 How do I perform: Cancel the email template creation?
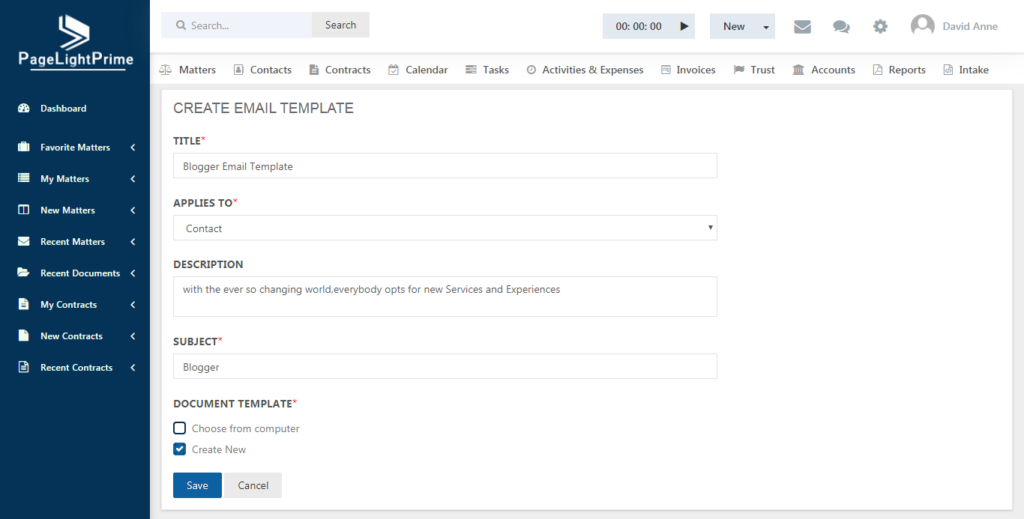(253, 485)
